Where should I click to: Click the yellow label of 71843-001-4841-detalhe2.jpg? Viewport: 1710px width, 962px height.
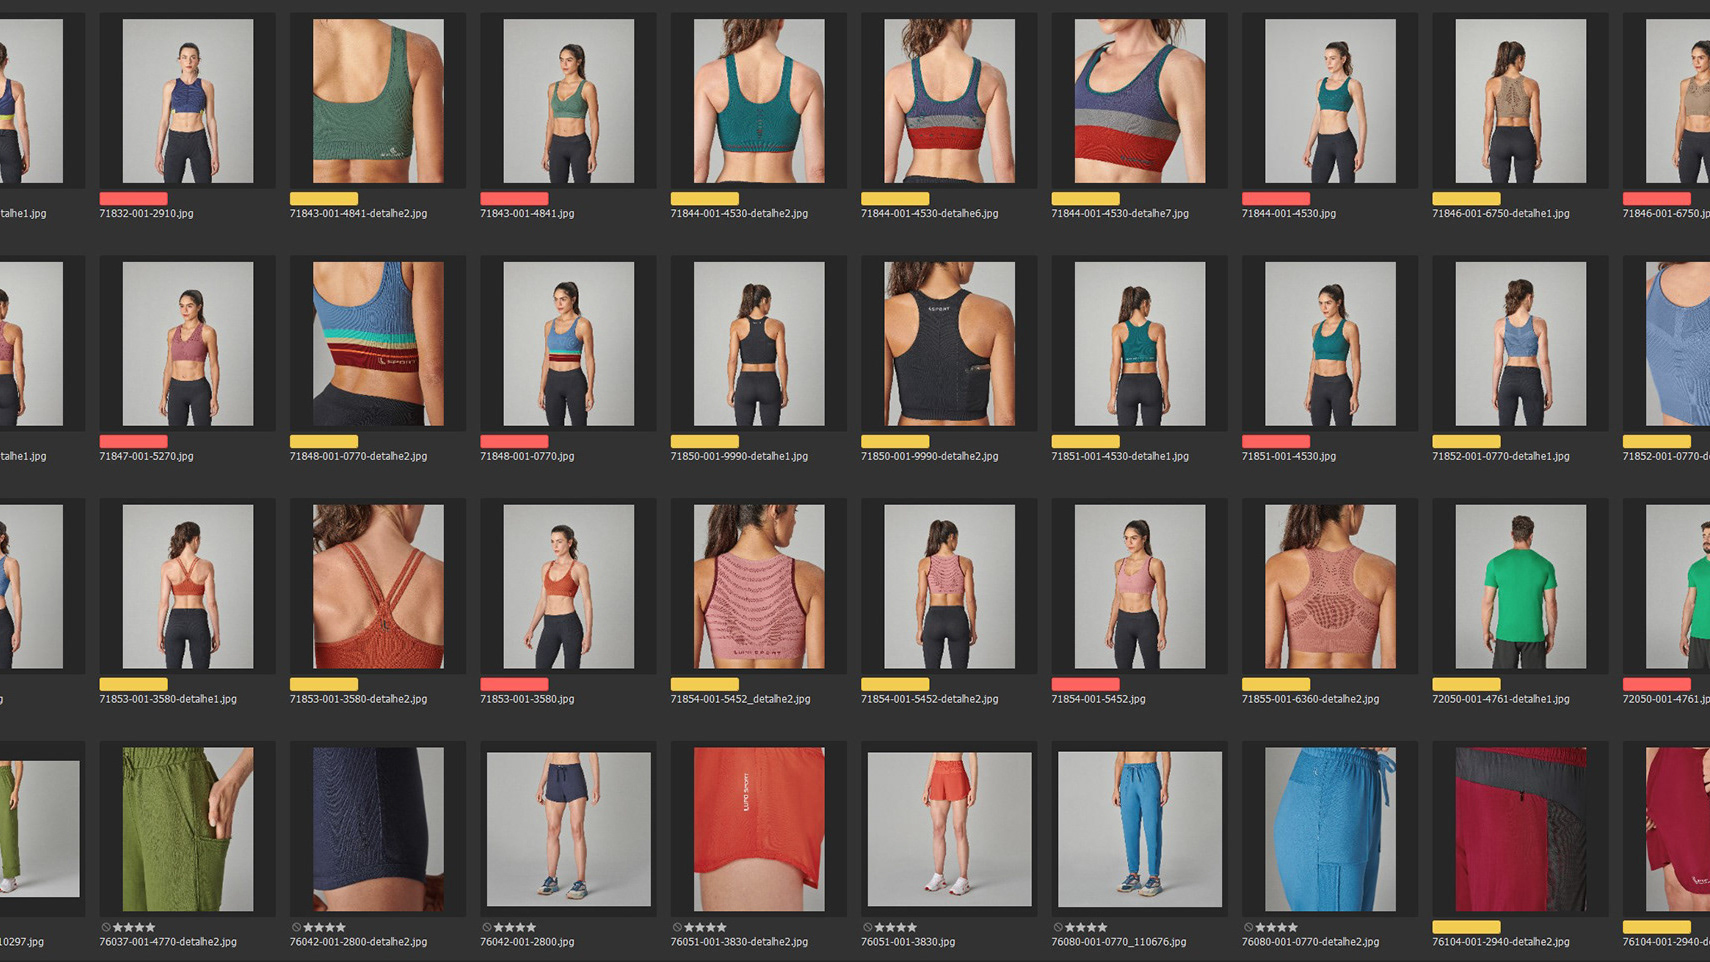[x=323, y=199]
